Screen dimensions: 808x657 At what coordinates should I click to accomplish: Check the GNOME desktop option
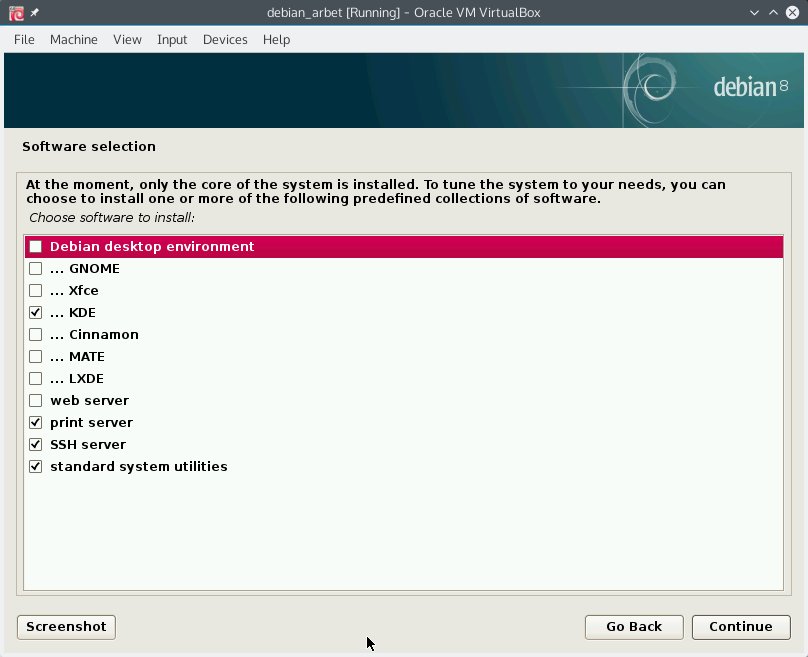click(x=36, y=268)
